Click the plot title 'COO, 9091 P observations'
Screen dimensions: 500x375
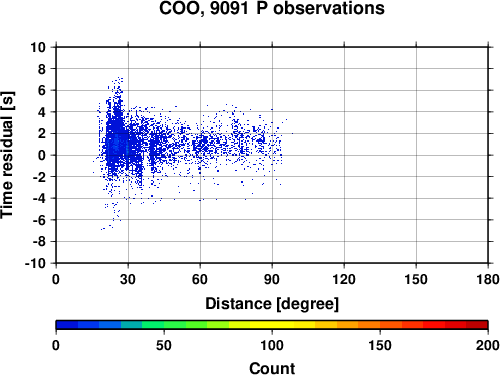coord(272,8)
